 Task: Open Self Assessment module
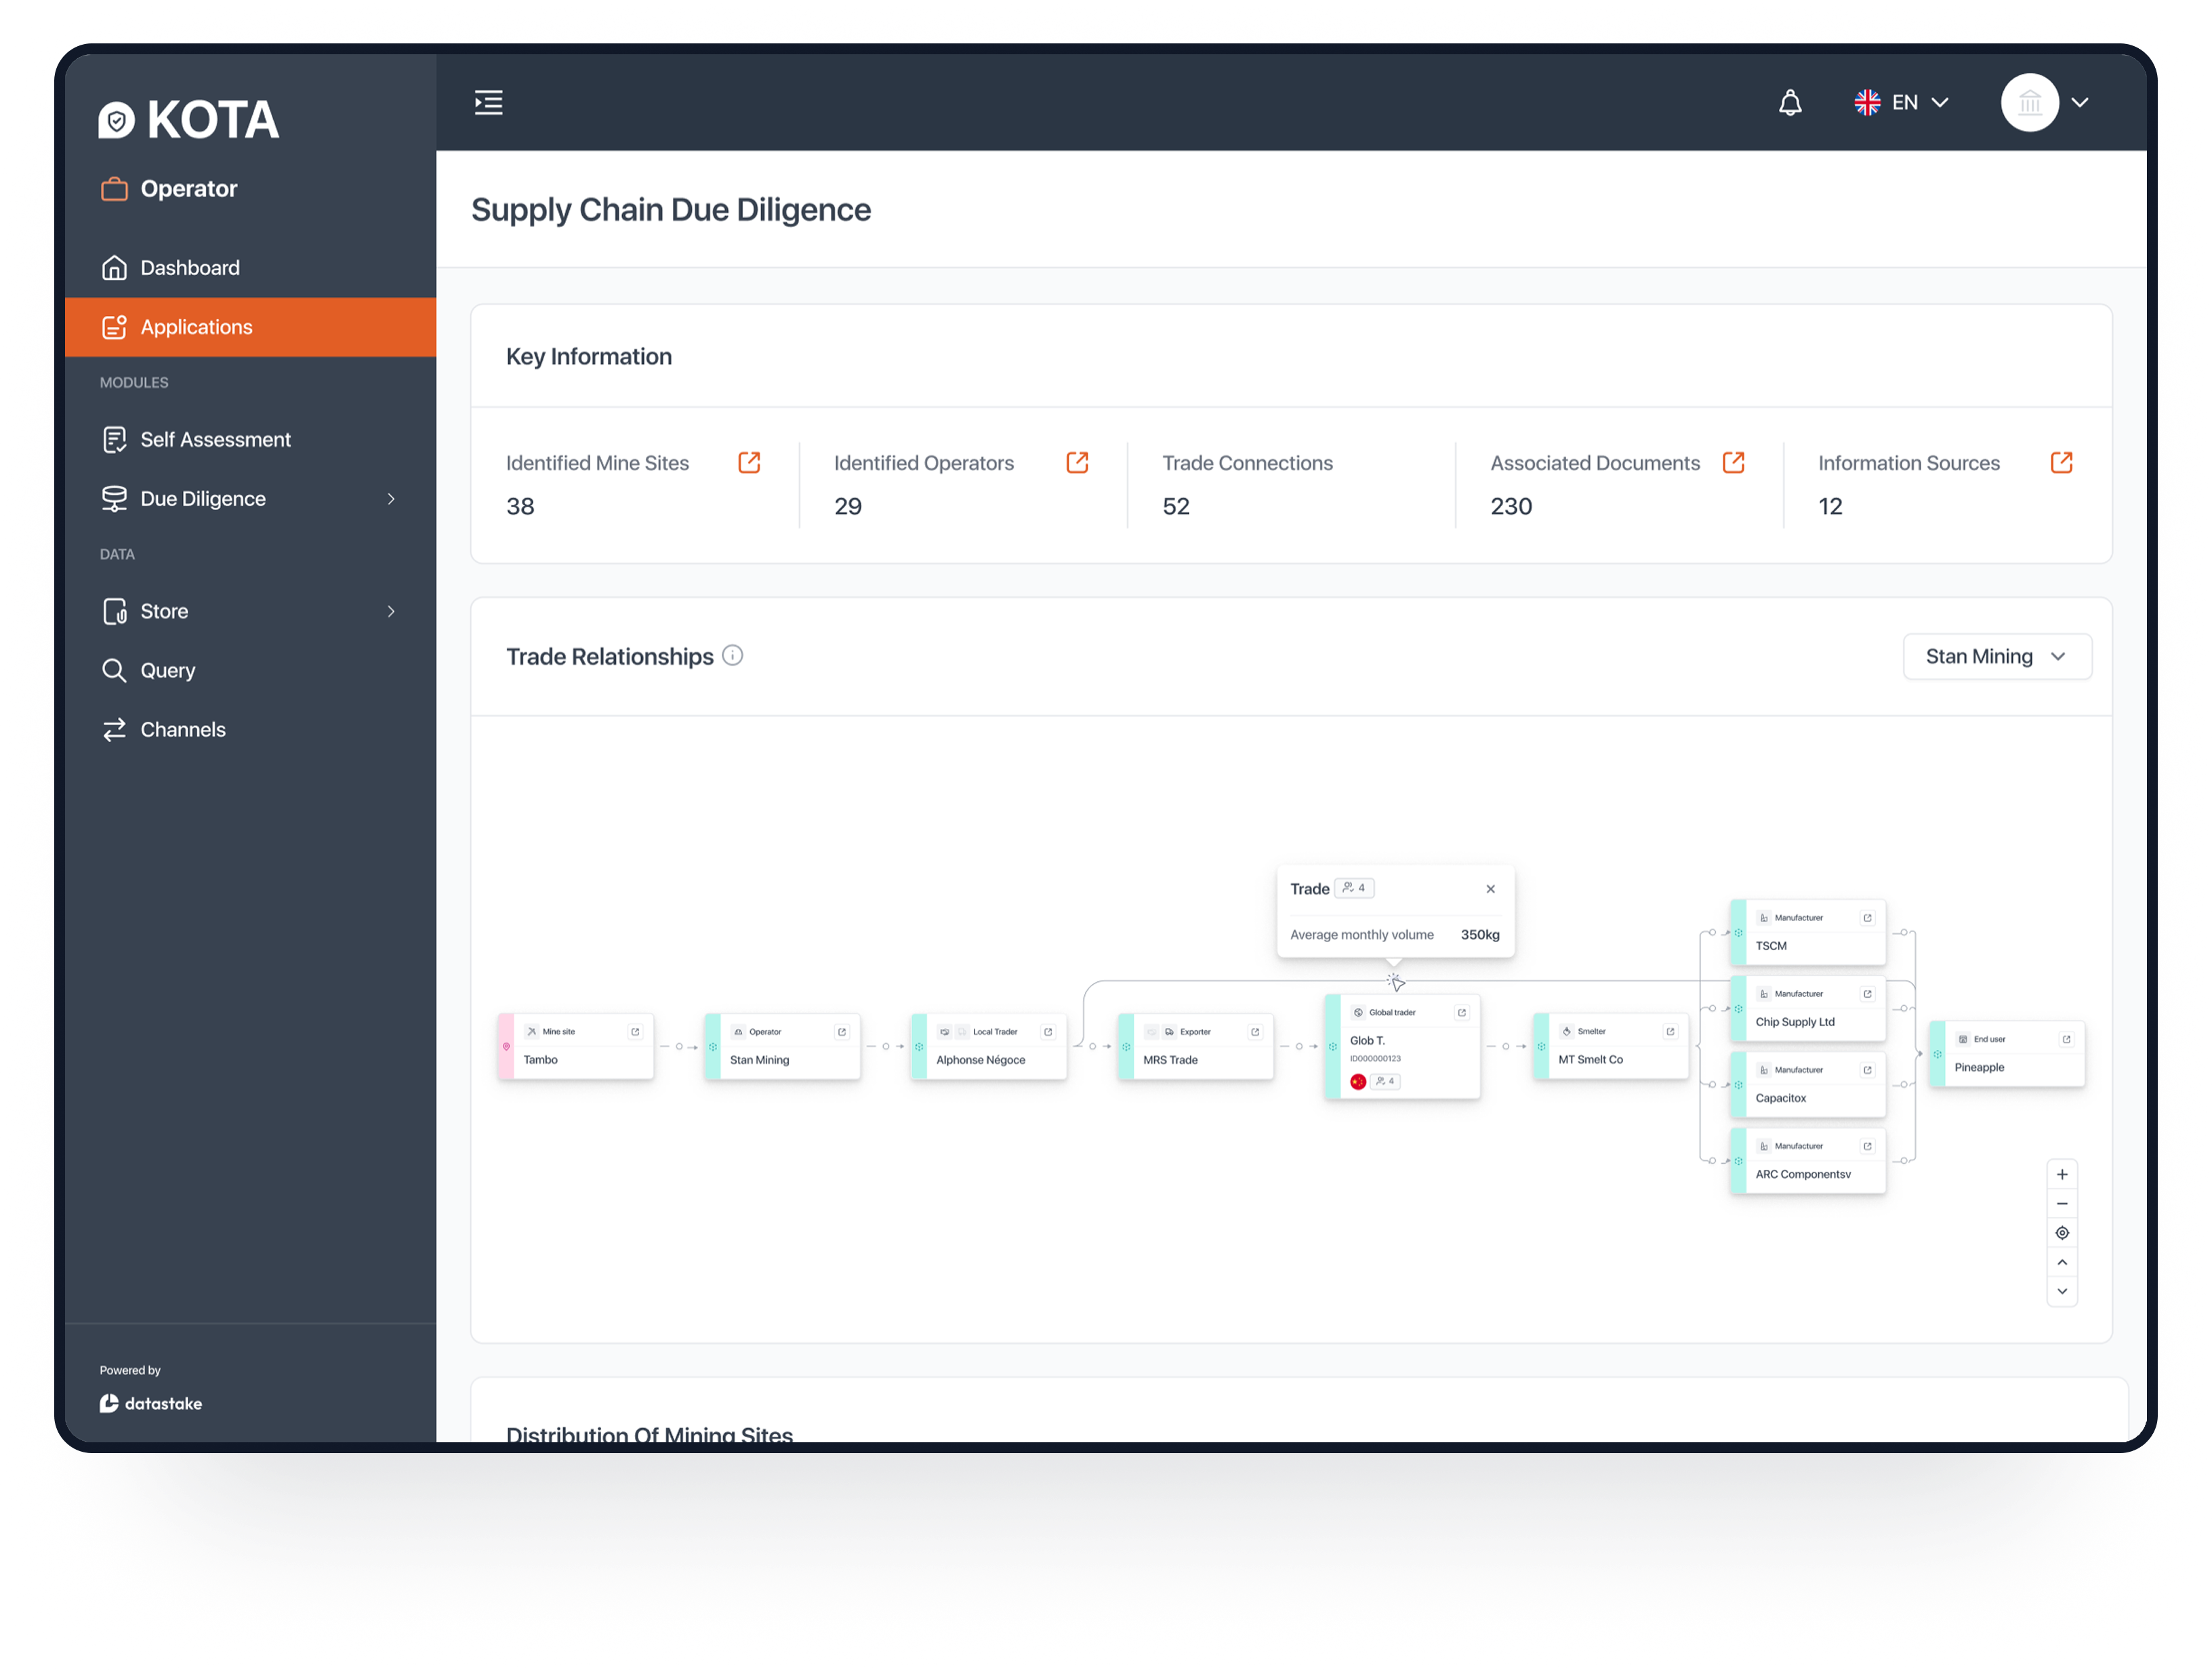250,440
